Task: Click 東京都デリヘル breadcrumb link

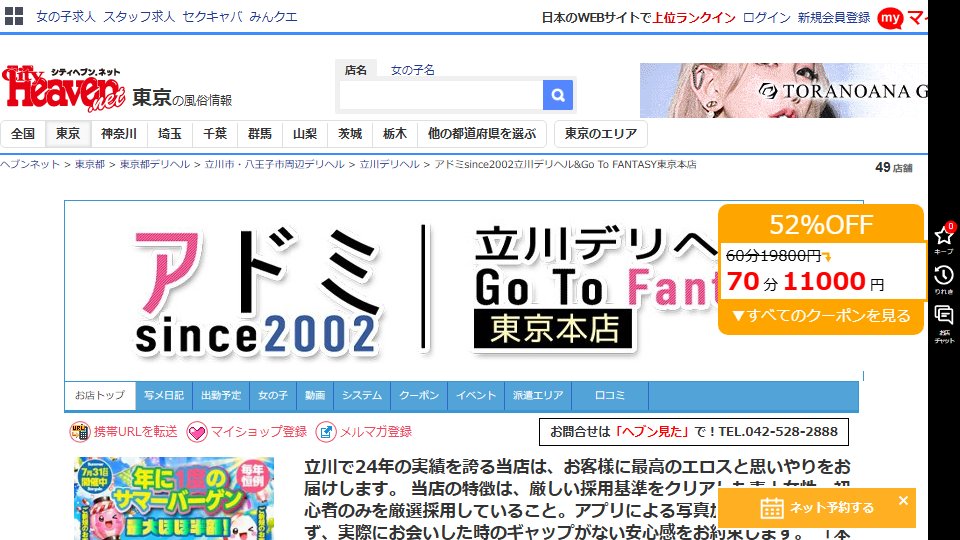Action: (155, 164)
